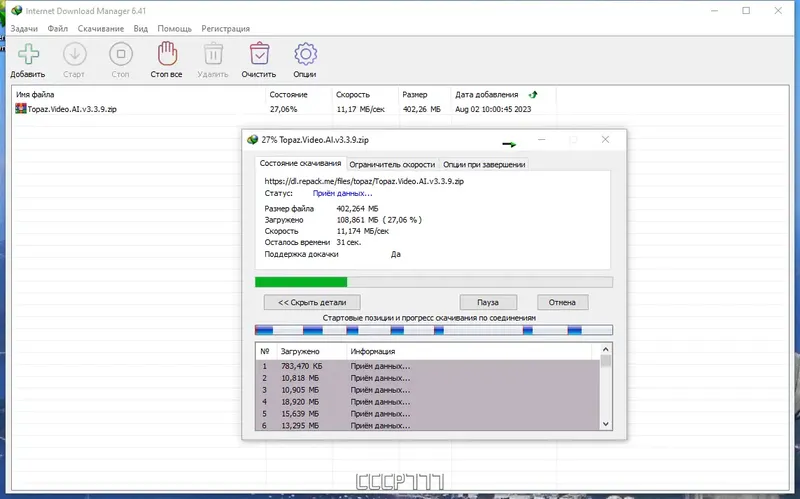Select connection 1 row with 783,470 КБ

coord(428,366)
